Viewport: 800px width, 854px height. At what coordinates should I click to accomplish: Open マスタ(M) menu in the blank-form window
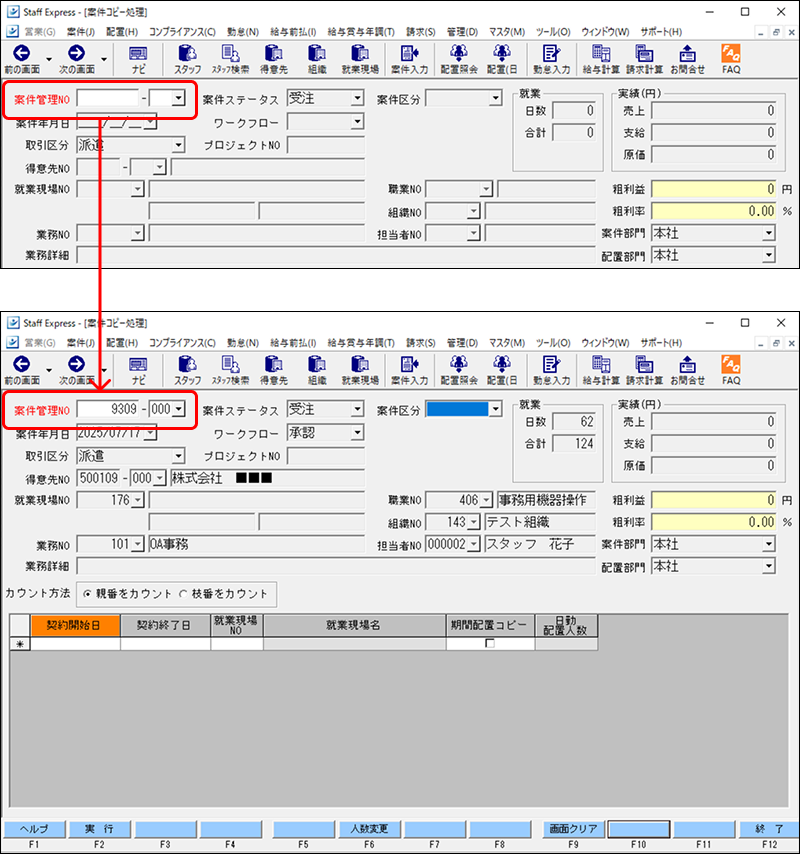pos(507,32)
